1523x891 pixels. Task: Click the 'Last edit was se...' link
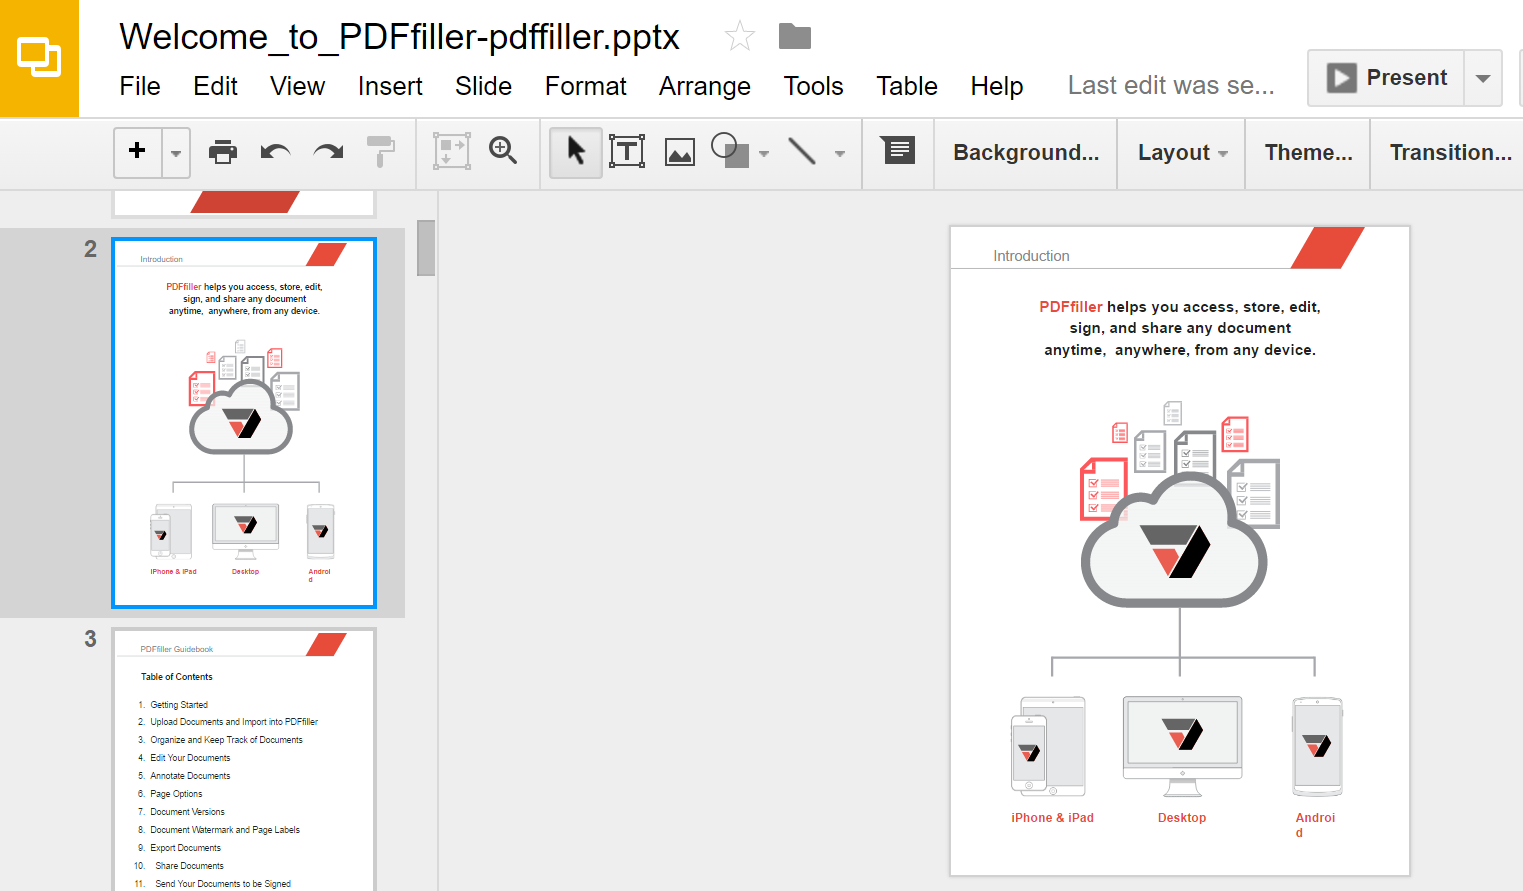(x=1171, y=86)
